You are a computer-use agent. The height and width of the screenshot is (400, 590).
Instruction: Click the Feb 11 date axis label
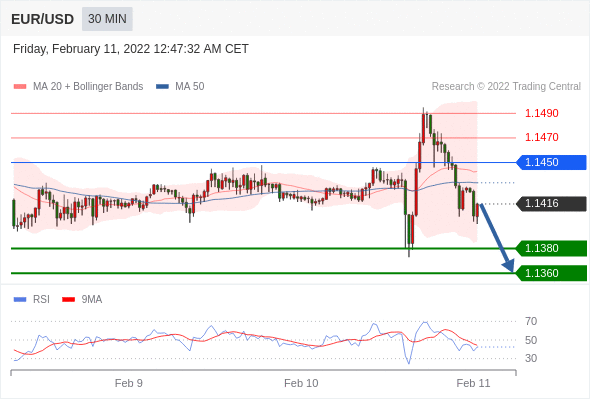pos(473,383)
